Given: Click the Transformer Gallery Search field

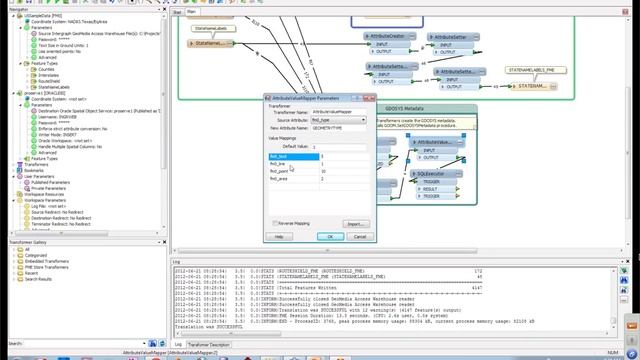Looking at the screenshot, I should click(84, 344).
